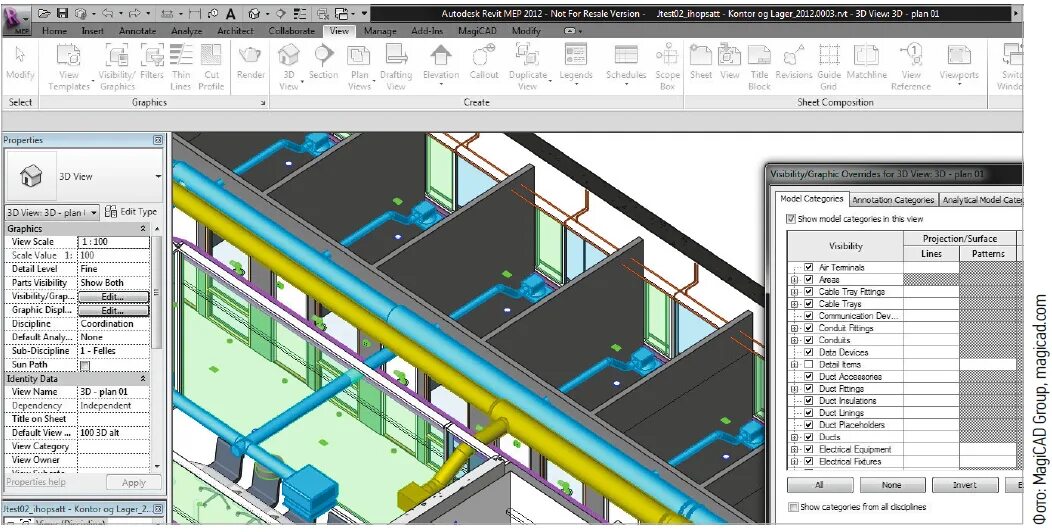Click Save icon in quick access toolbar
The image size is (1052, 532).
(62, 13)
